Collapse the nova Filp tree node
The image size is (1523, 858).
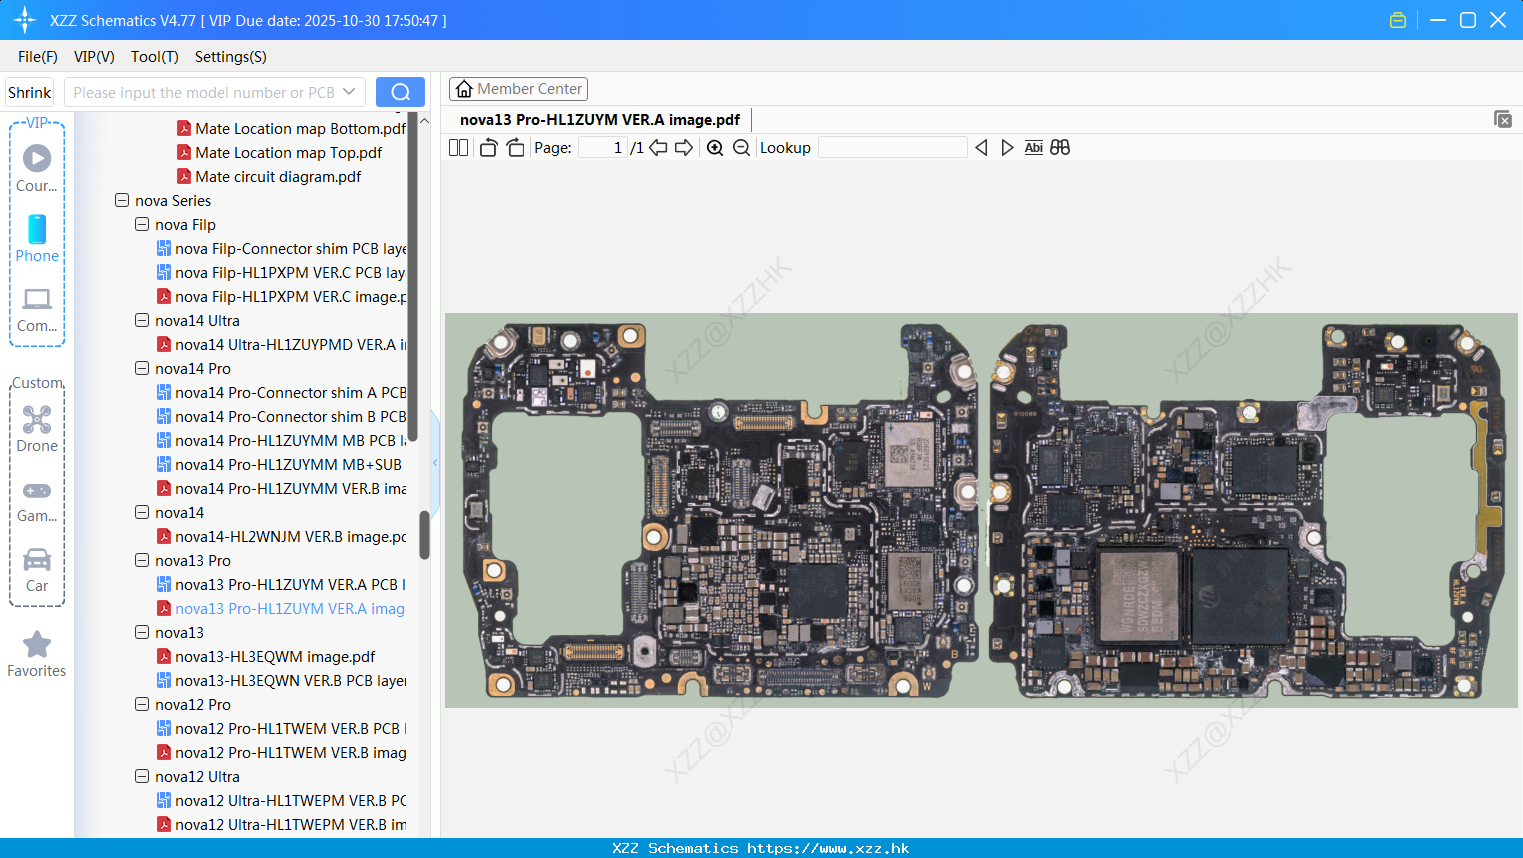click(142, 224)
